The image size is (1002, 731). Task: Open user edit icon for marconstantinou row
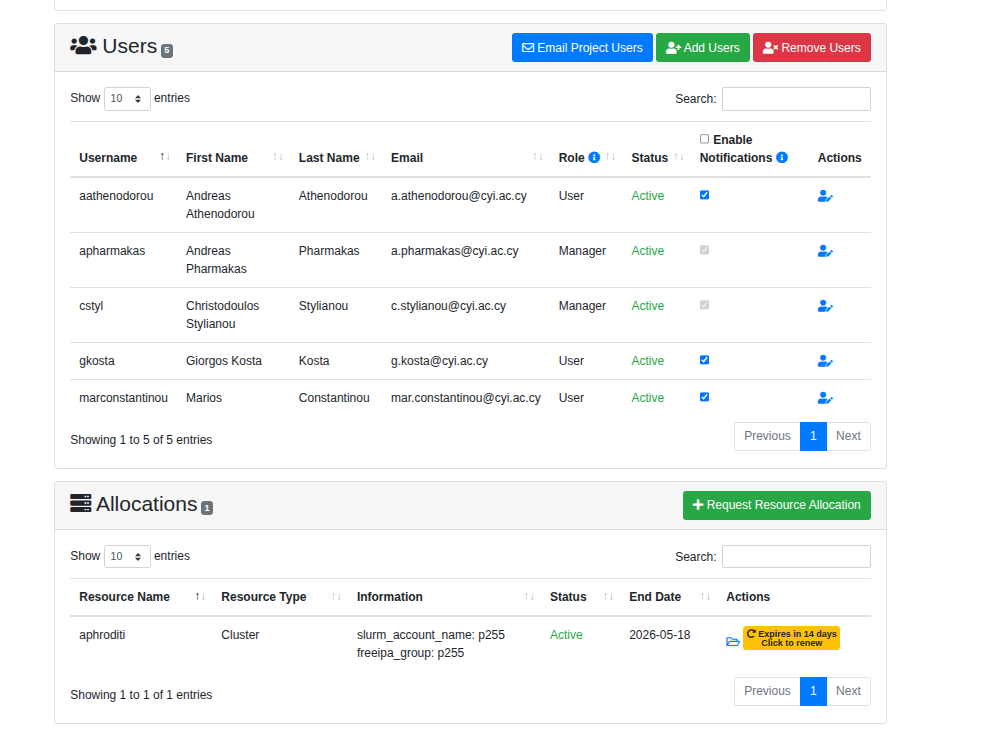pos(825,398)
